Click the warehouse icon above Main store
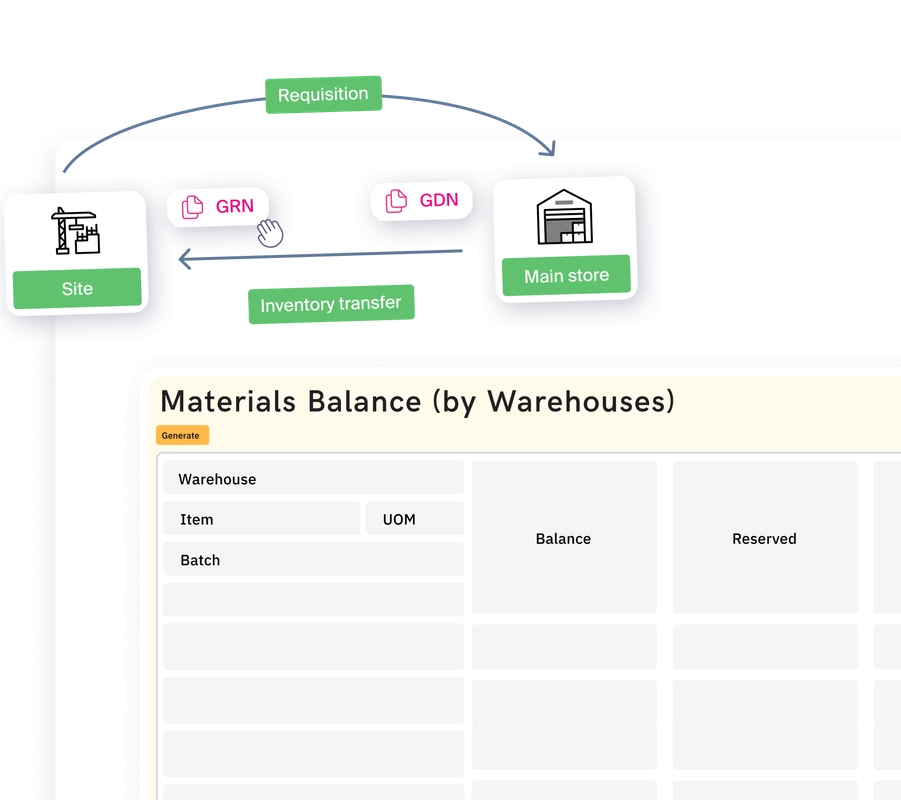The image size is (901, 800). [565, 214]
